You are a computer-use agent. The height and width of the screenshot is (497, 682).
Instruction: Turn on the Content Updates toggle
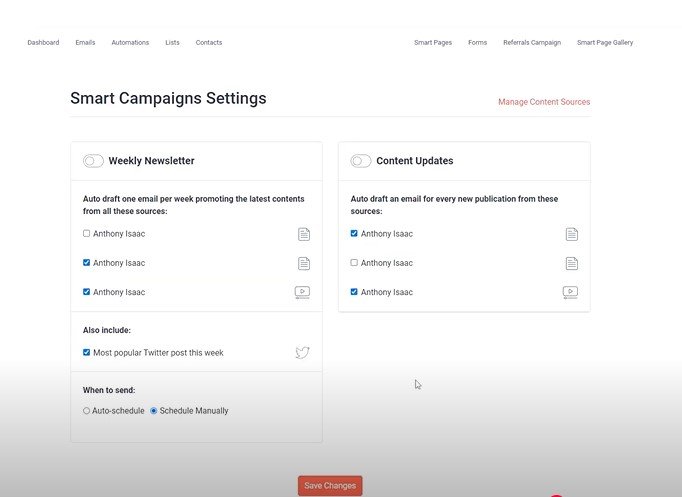click(x=361, y=161)
